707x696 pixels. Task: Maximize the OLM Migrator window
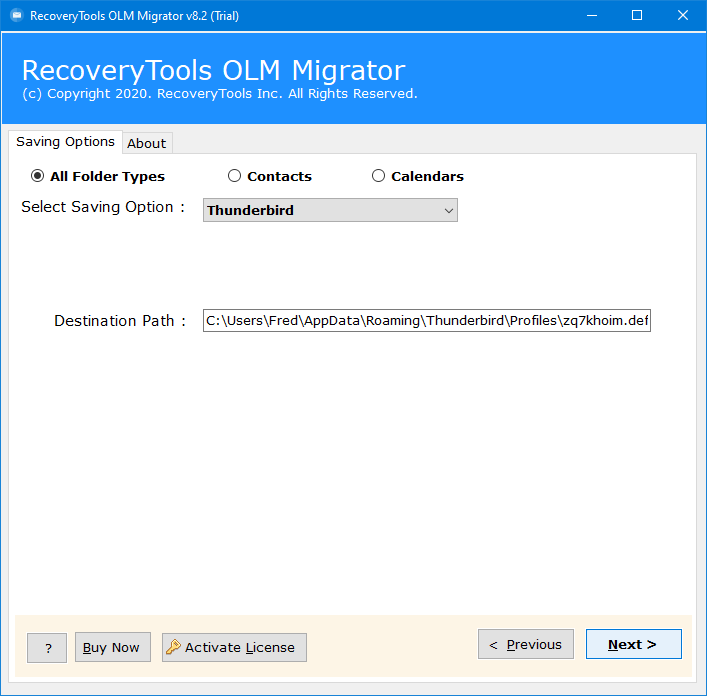tap(637, 15)
